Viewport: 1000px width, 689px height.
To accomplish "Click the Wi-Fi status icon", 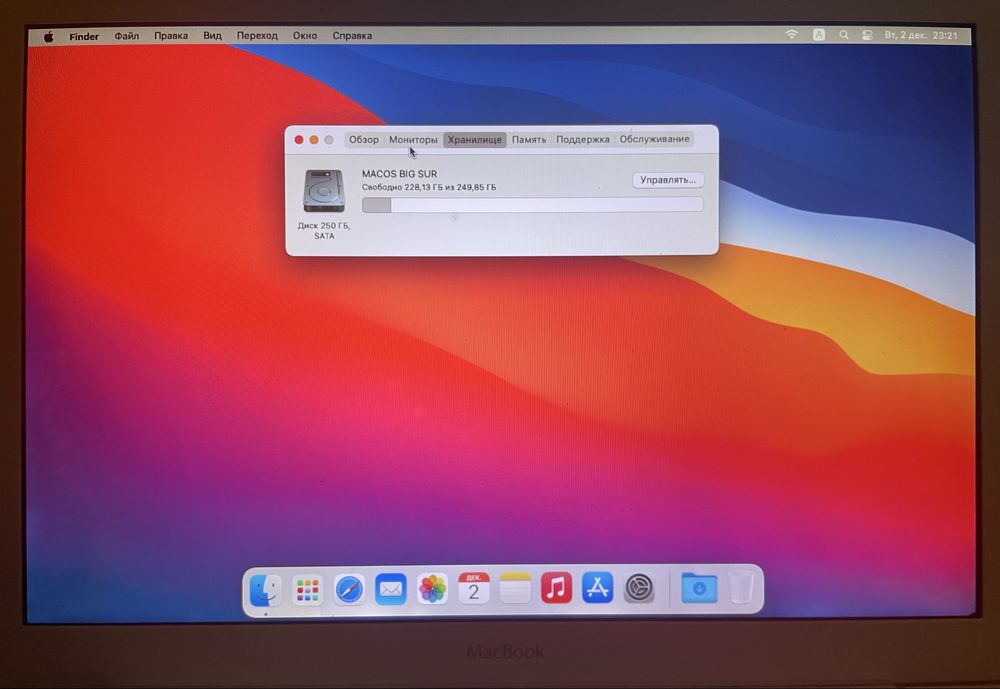I will [791, 34].
